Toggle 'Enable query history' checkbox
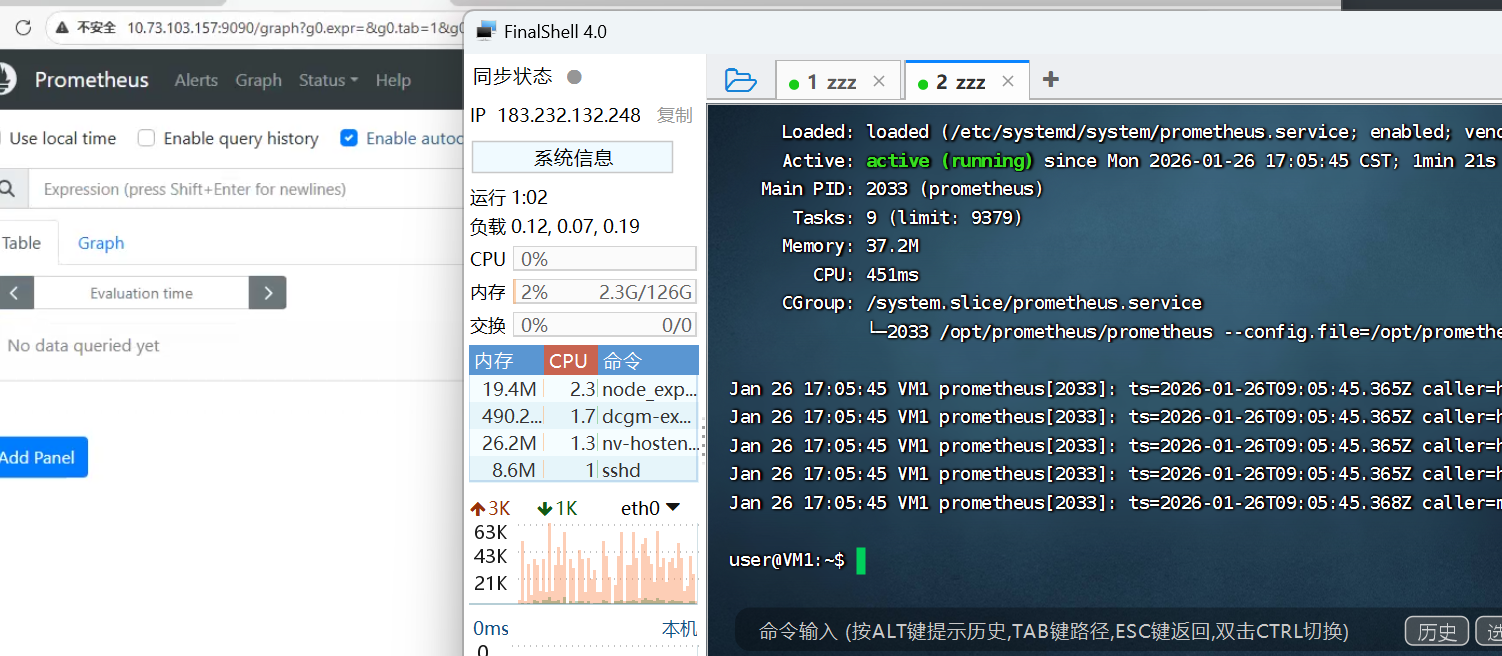This screenshot has height=656, width=1502. point(147,138)
